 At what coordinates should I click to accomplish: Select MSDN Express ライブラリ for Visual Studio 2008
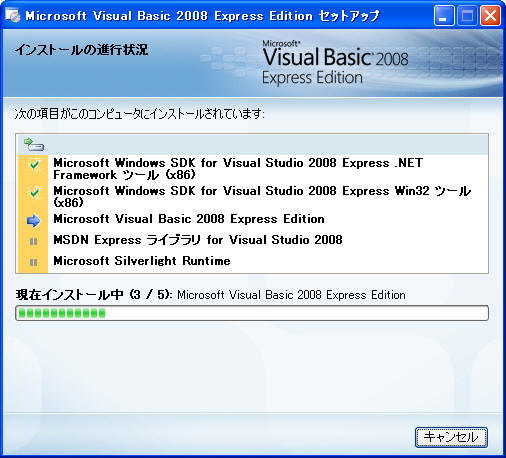[198, 240]
